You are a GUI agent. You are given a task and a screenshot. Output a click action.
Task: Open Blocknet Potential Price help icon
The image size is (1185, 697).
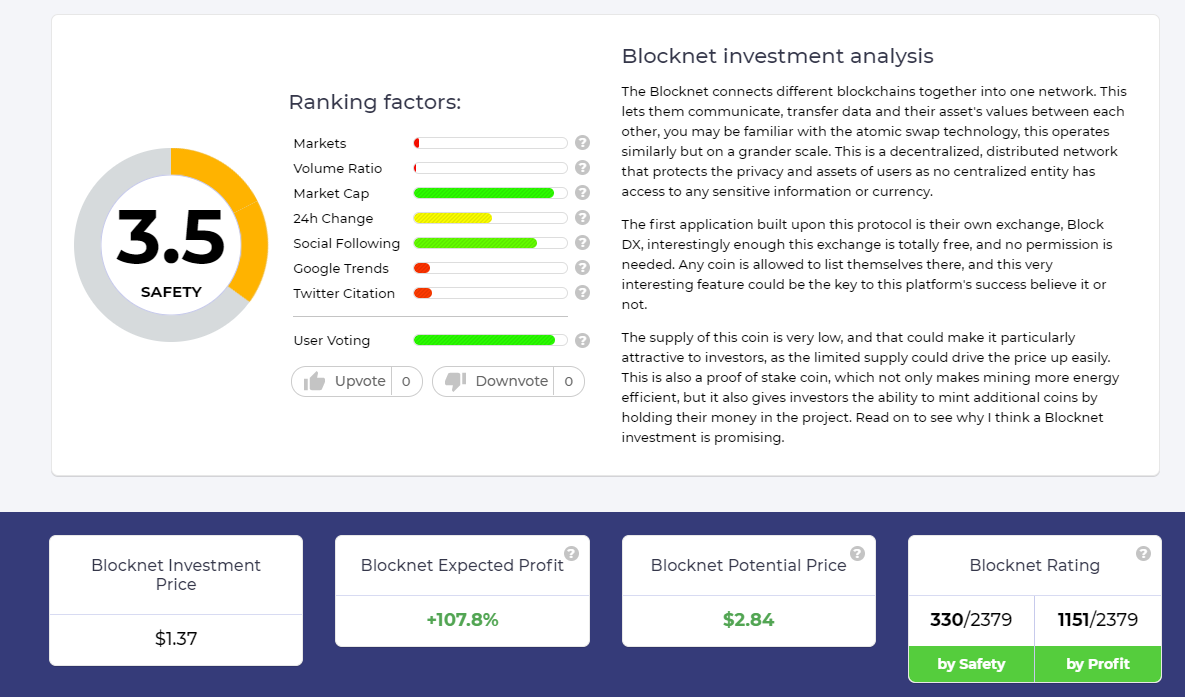(x=857, y=553)
